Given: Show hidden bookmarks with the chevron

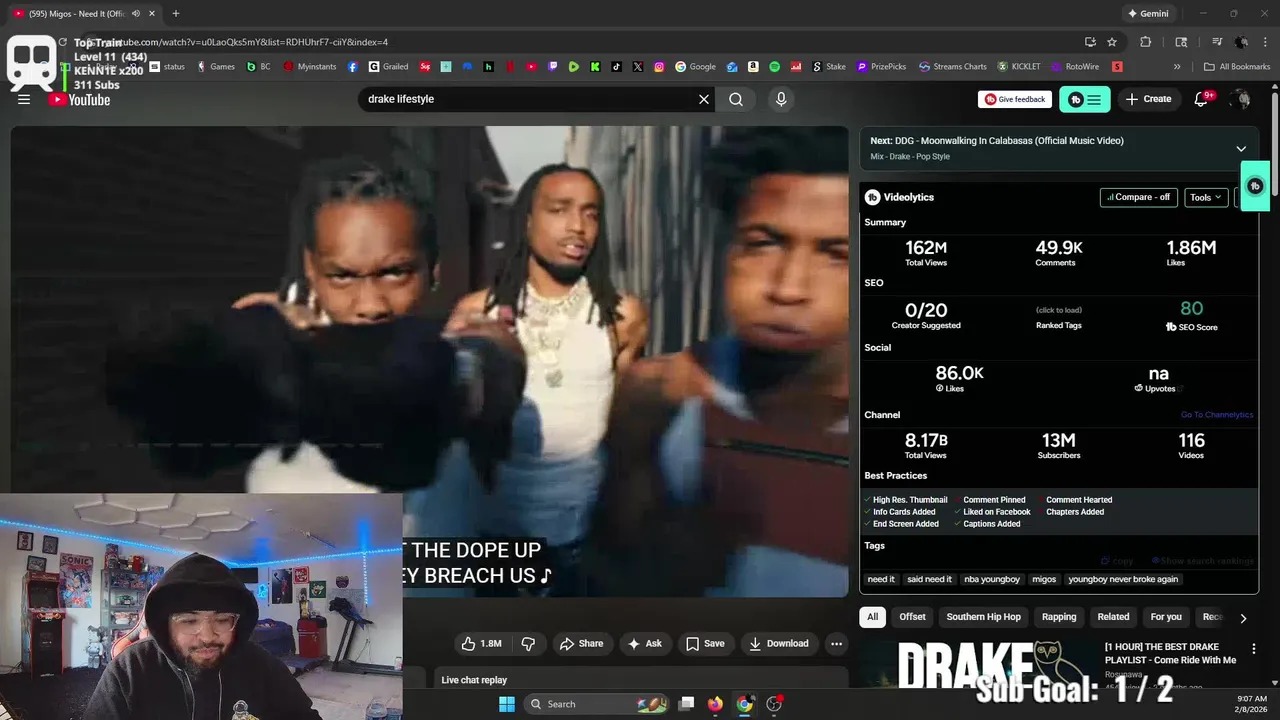Looking at the screenshot, I should pyautogui.click(x=1177, y=67).
